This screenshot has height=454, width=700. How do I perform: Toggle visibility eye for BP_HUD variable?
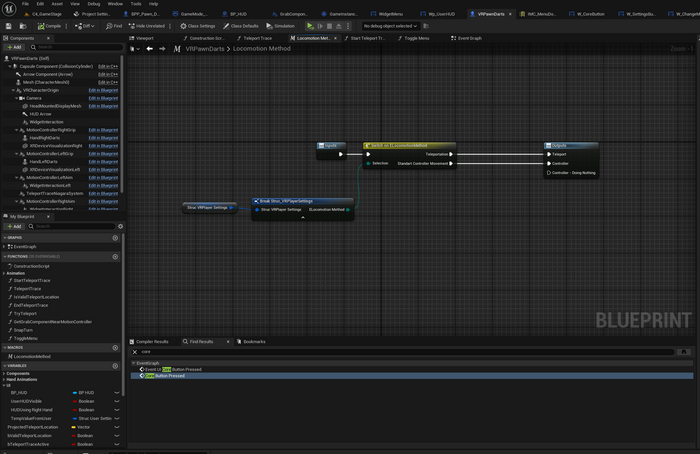coord(117,393)
